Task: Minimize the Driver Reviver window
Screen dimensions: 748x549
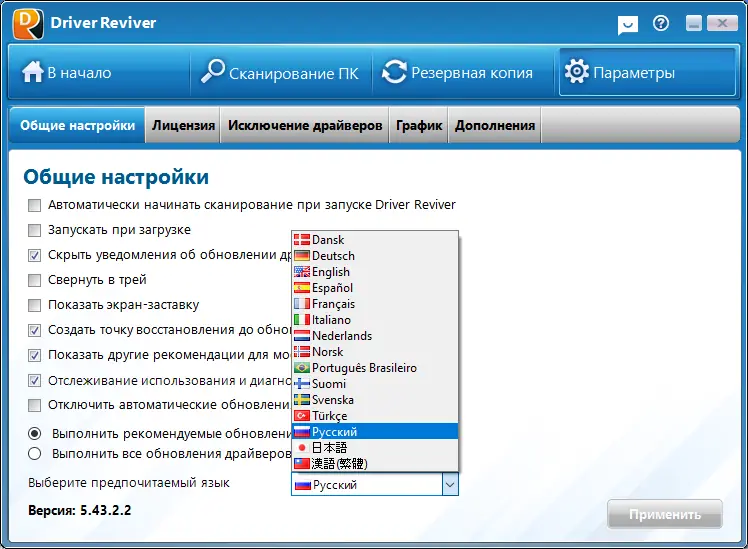Action: [x=694, y=23]
